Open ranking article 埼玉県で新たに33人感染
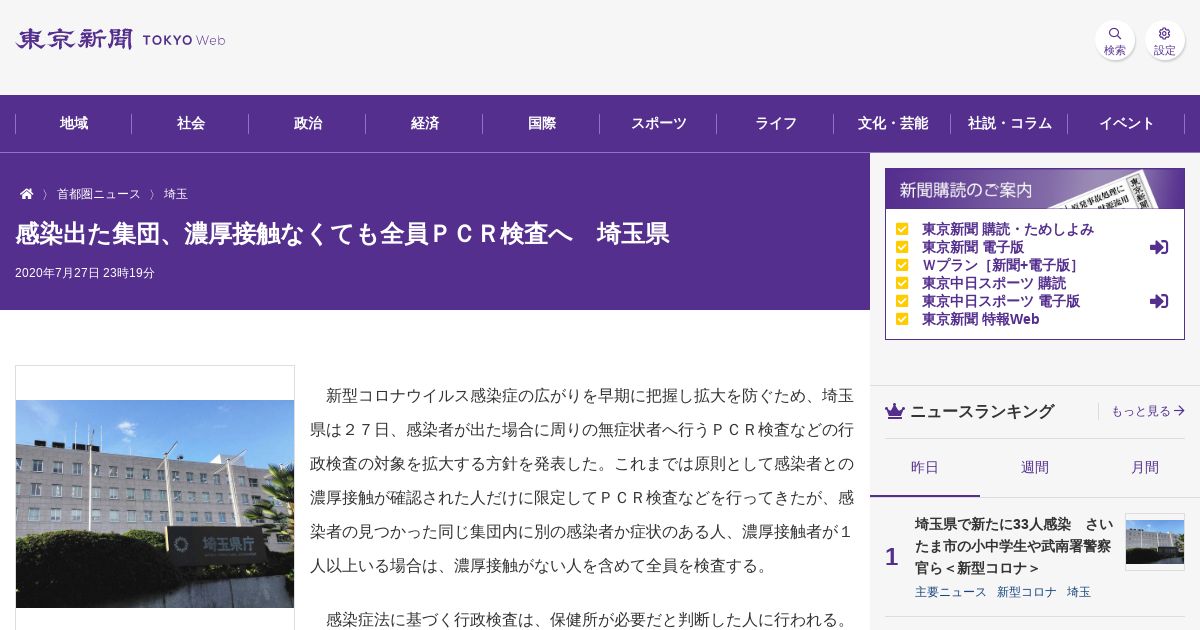 [1013, 546]
